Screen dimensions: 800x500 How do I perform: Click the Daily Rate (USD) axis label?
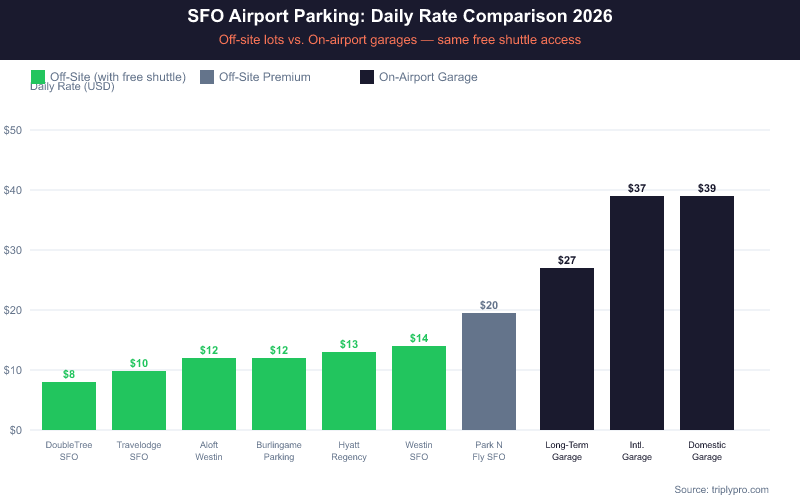pos(72,87)
